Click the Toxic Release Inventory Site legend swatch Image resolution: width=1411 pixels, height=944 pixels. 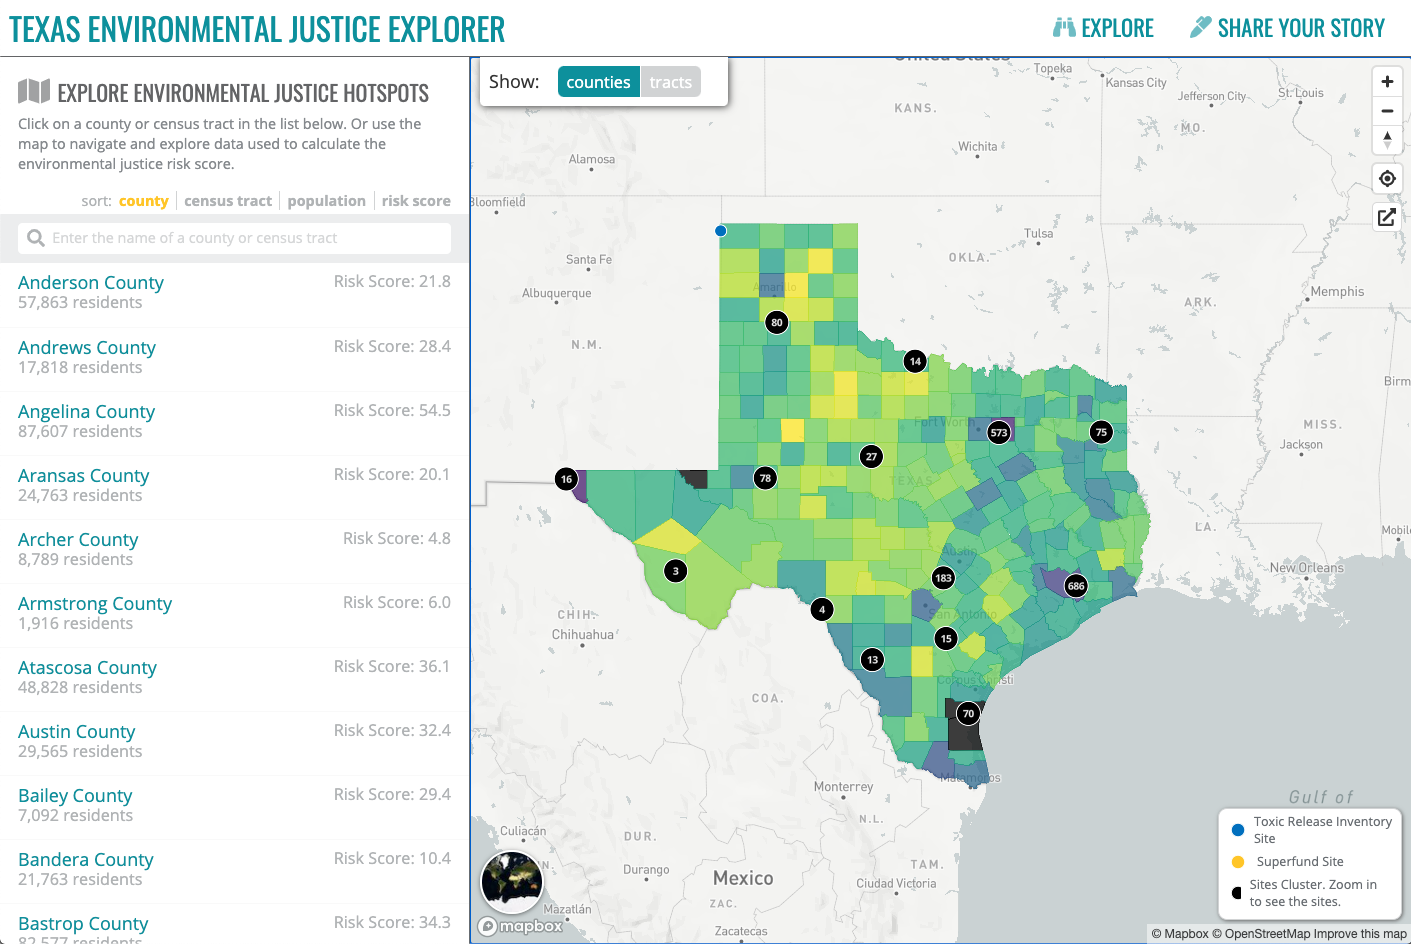point(1238,830)
